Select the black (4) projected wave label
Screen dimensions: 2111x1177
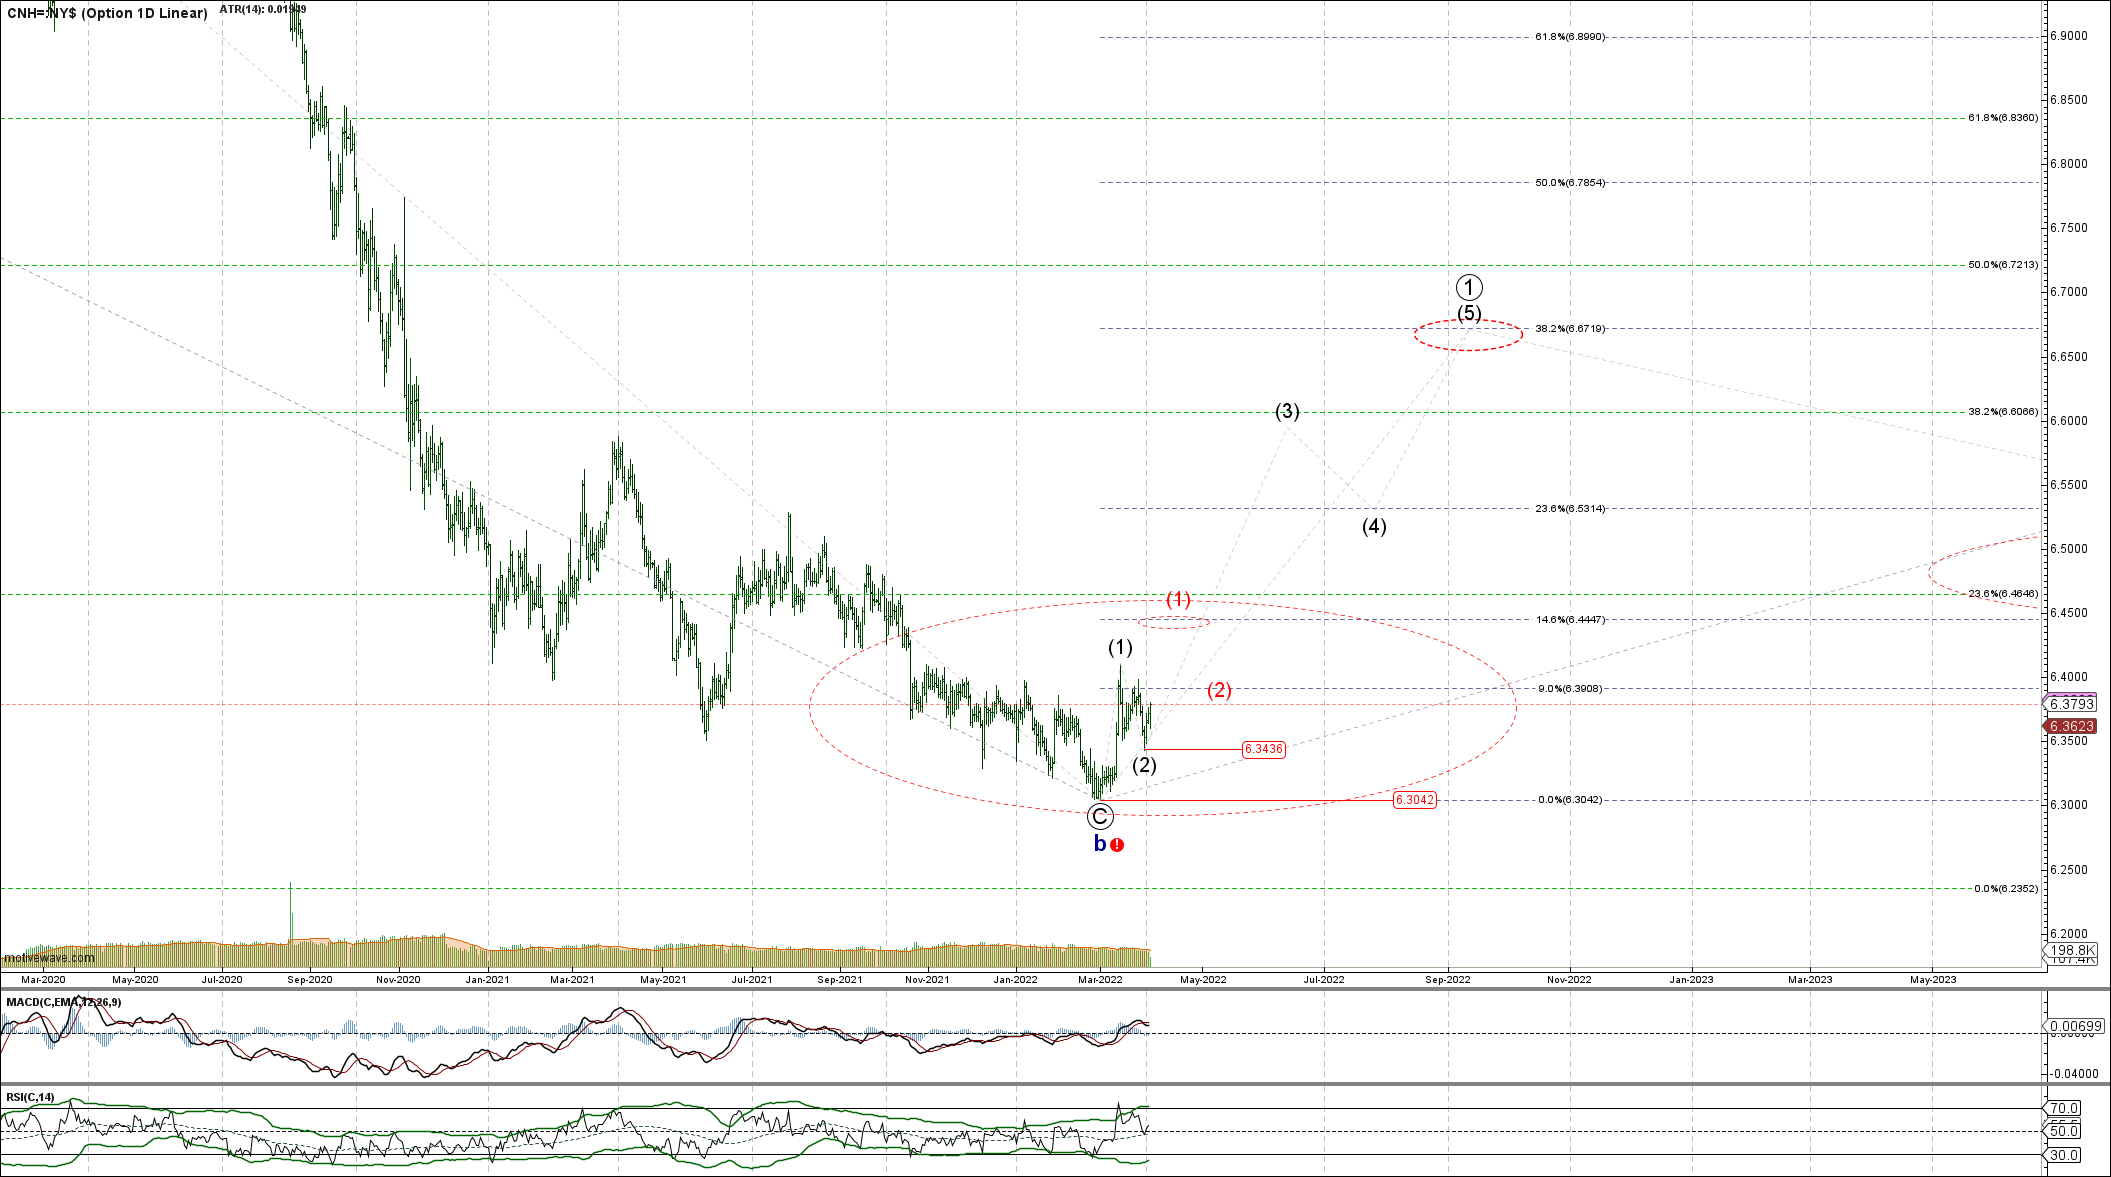1374,526
